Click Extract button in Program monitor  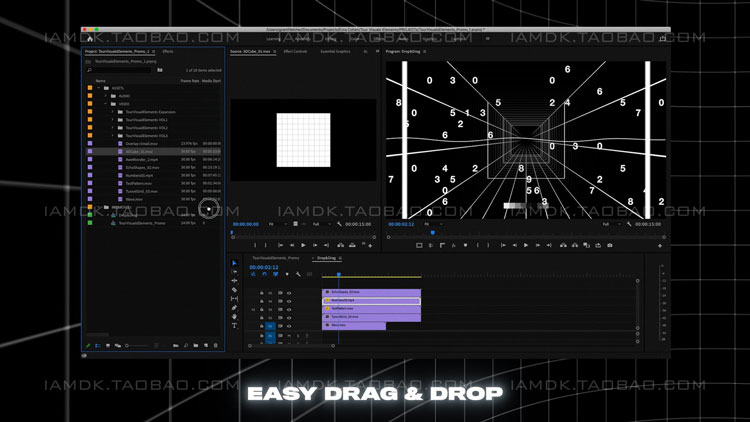(574, 245)
